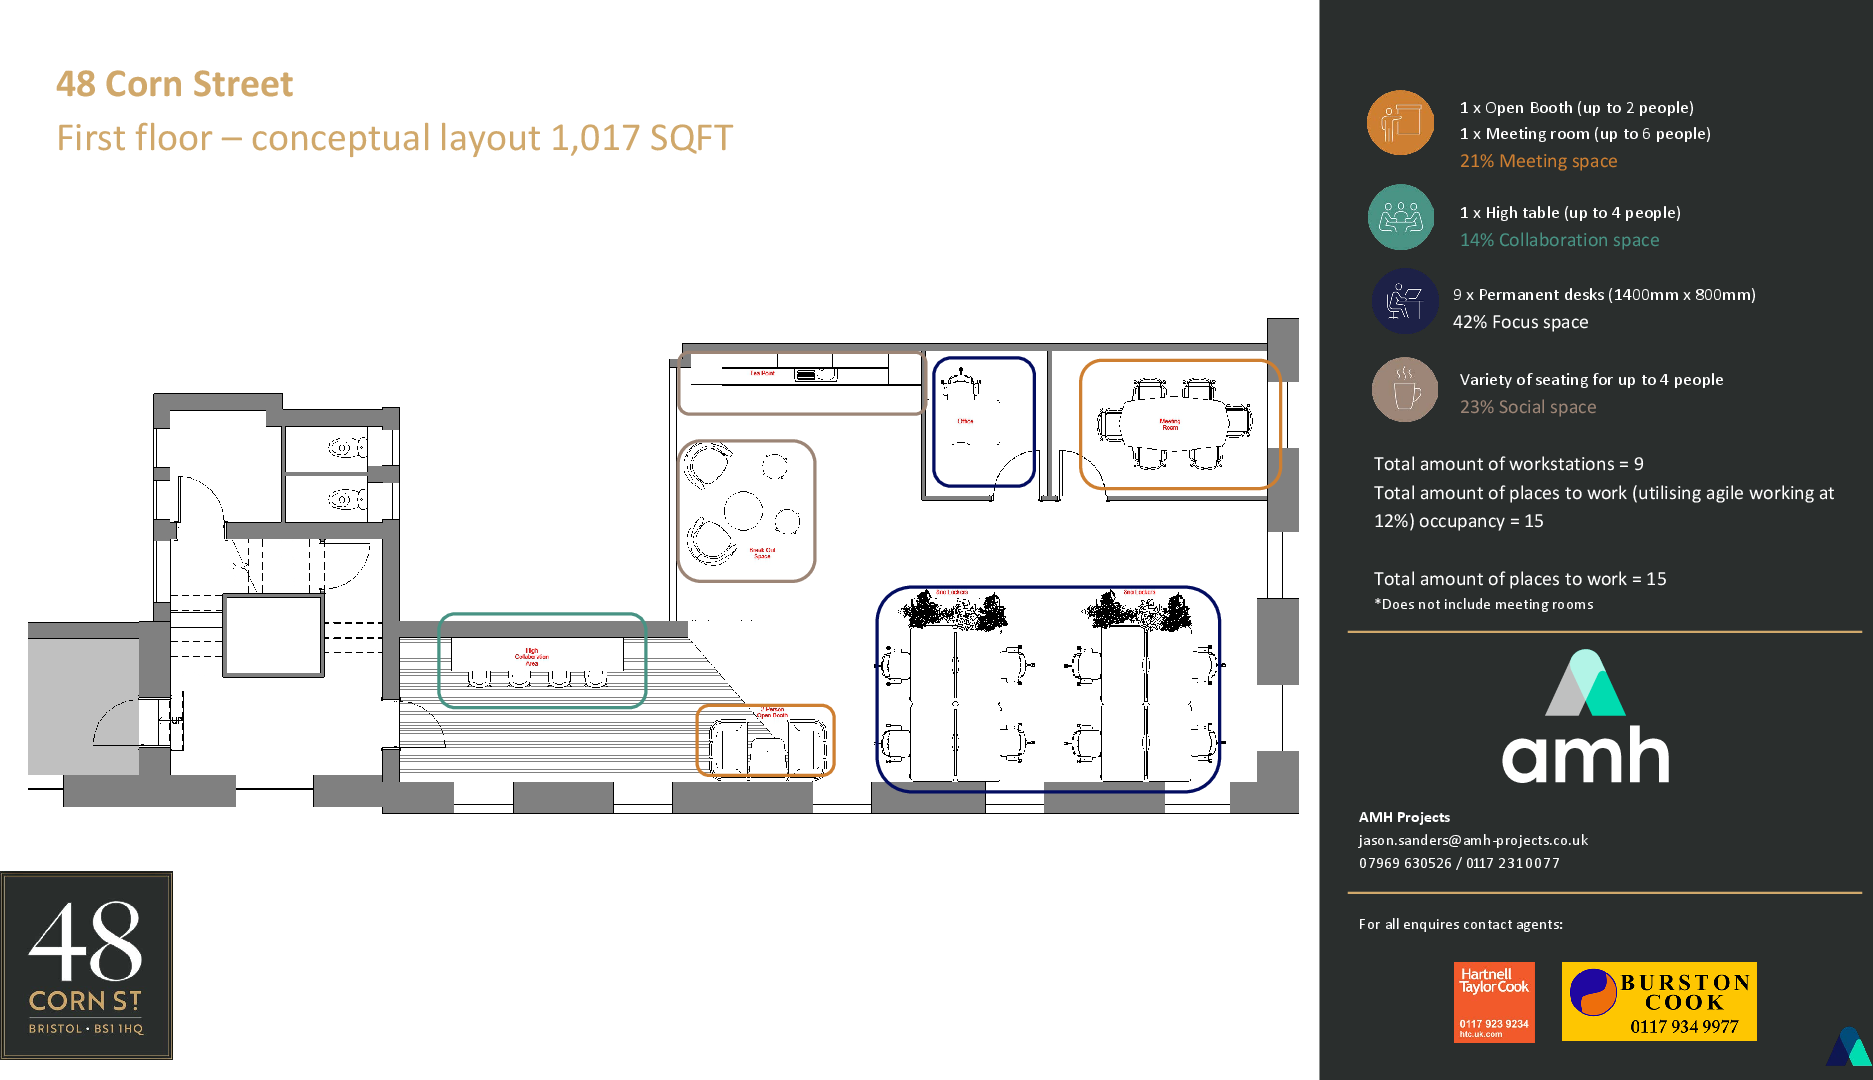The image size is (1873, 1080).
Task: Click '*Does not include meeting rooms' note
Action: pyautogui.click(x=1483, y=604)
